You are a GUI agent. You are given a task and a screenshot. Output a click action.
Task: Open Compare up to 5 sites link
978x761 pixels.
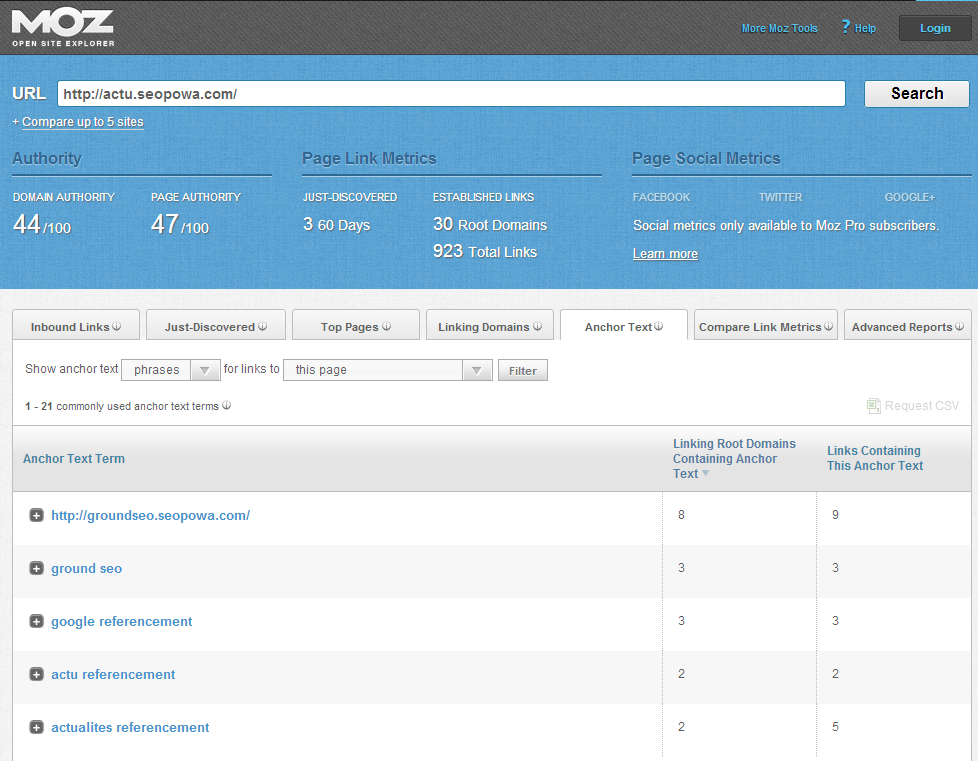[82, 122]
